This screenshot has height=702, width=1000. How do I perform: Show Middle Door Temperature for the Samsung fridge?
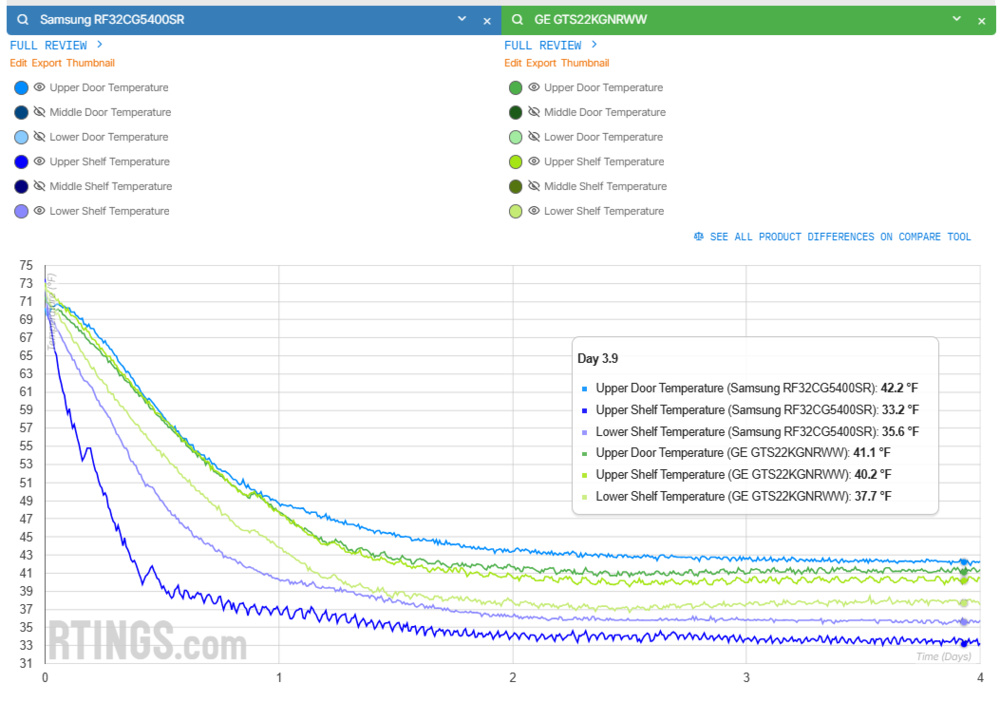[39, 112]
